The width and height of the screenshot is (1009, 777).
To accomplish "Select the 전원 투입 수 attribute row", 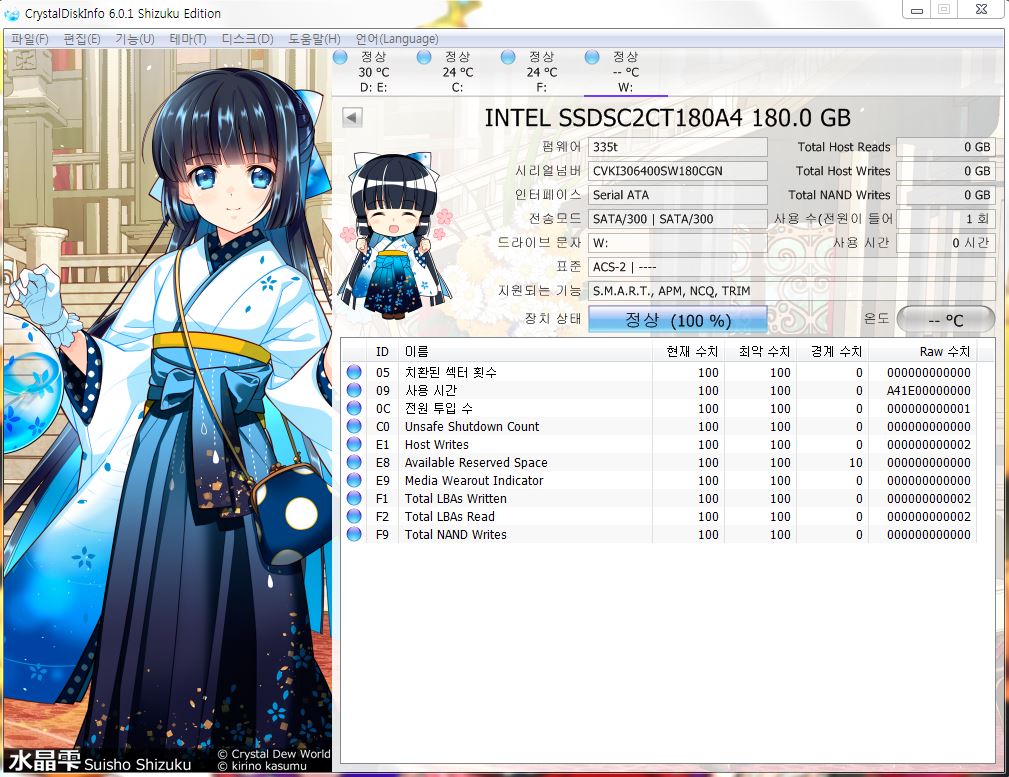I will coord(659,408).
